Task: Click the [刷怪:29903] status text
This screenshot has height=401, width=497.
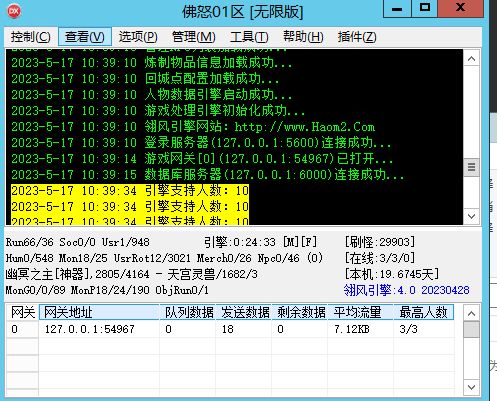Action: [x=380, y=242]
